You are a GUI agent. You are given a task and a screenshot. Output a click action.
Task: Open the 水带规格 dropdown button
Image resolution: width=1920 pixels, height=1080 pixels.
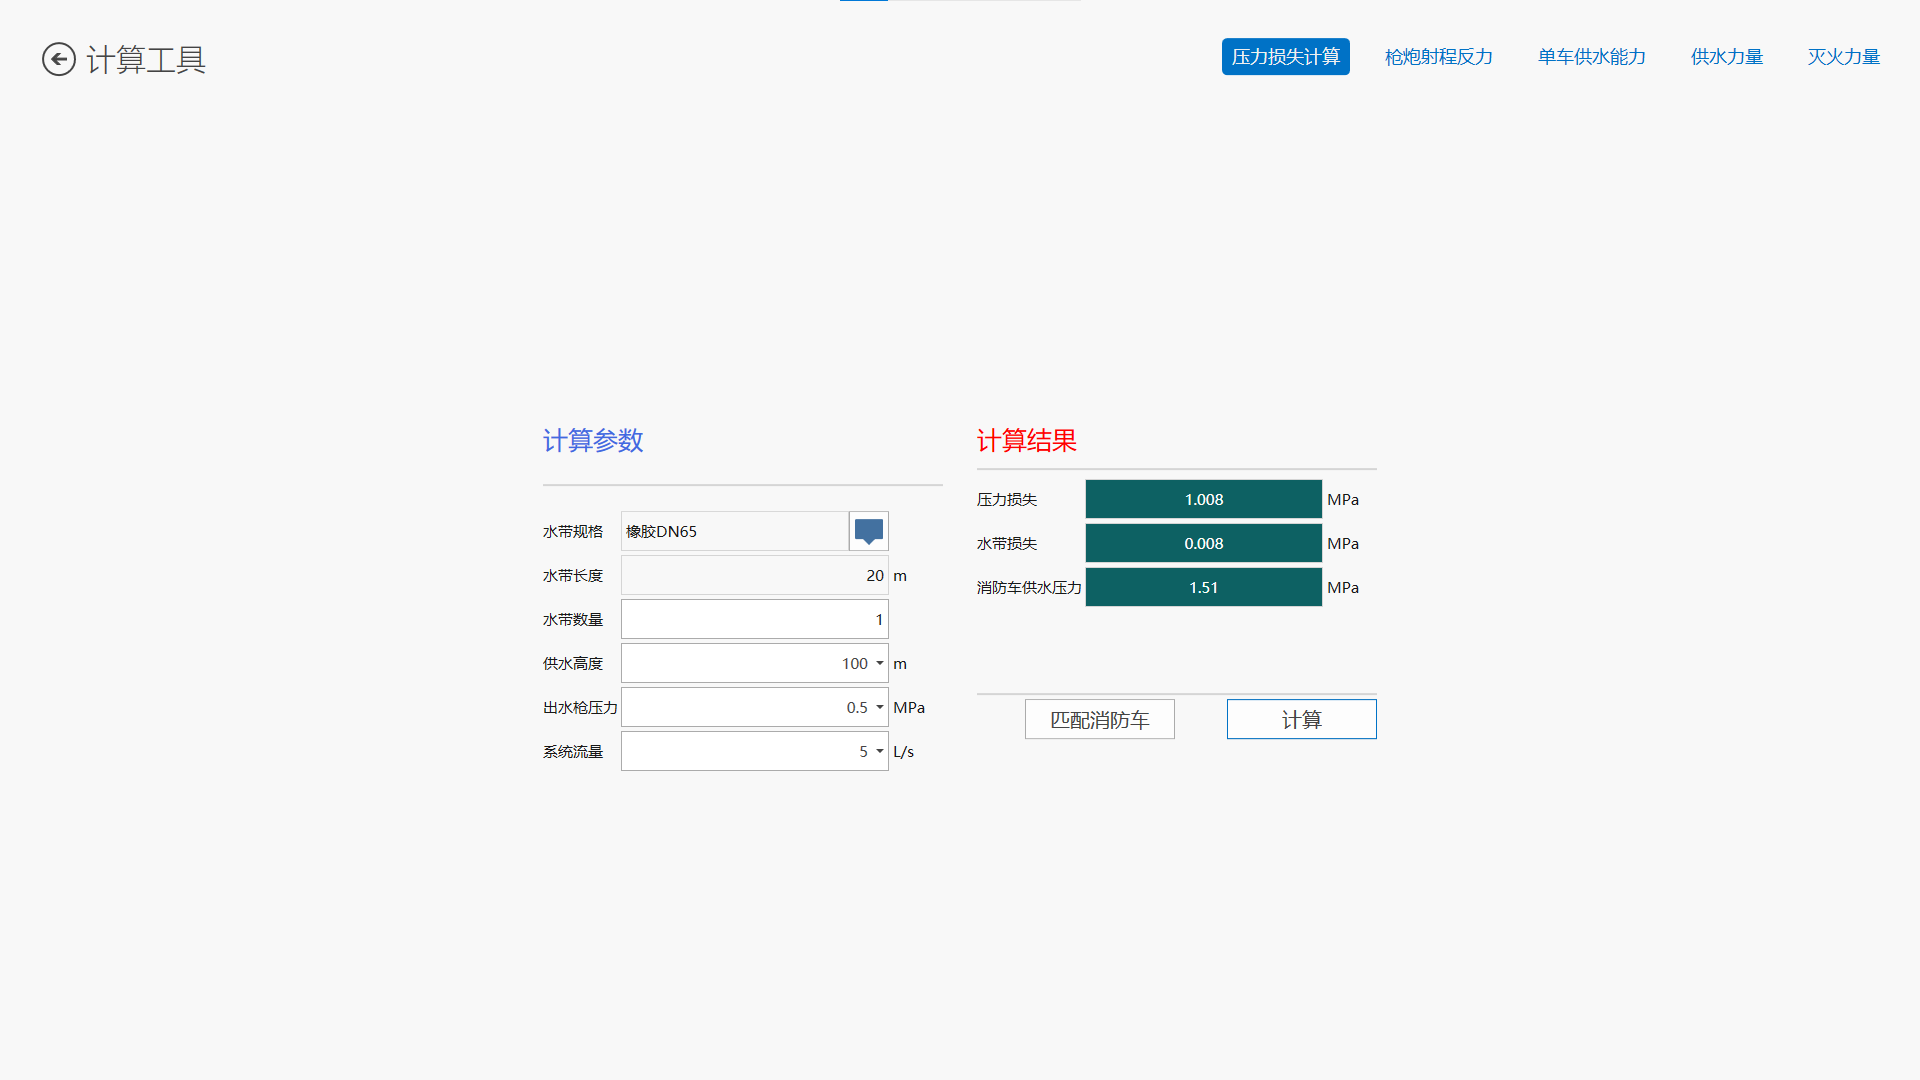click(x=869, y=531)
